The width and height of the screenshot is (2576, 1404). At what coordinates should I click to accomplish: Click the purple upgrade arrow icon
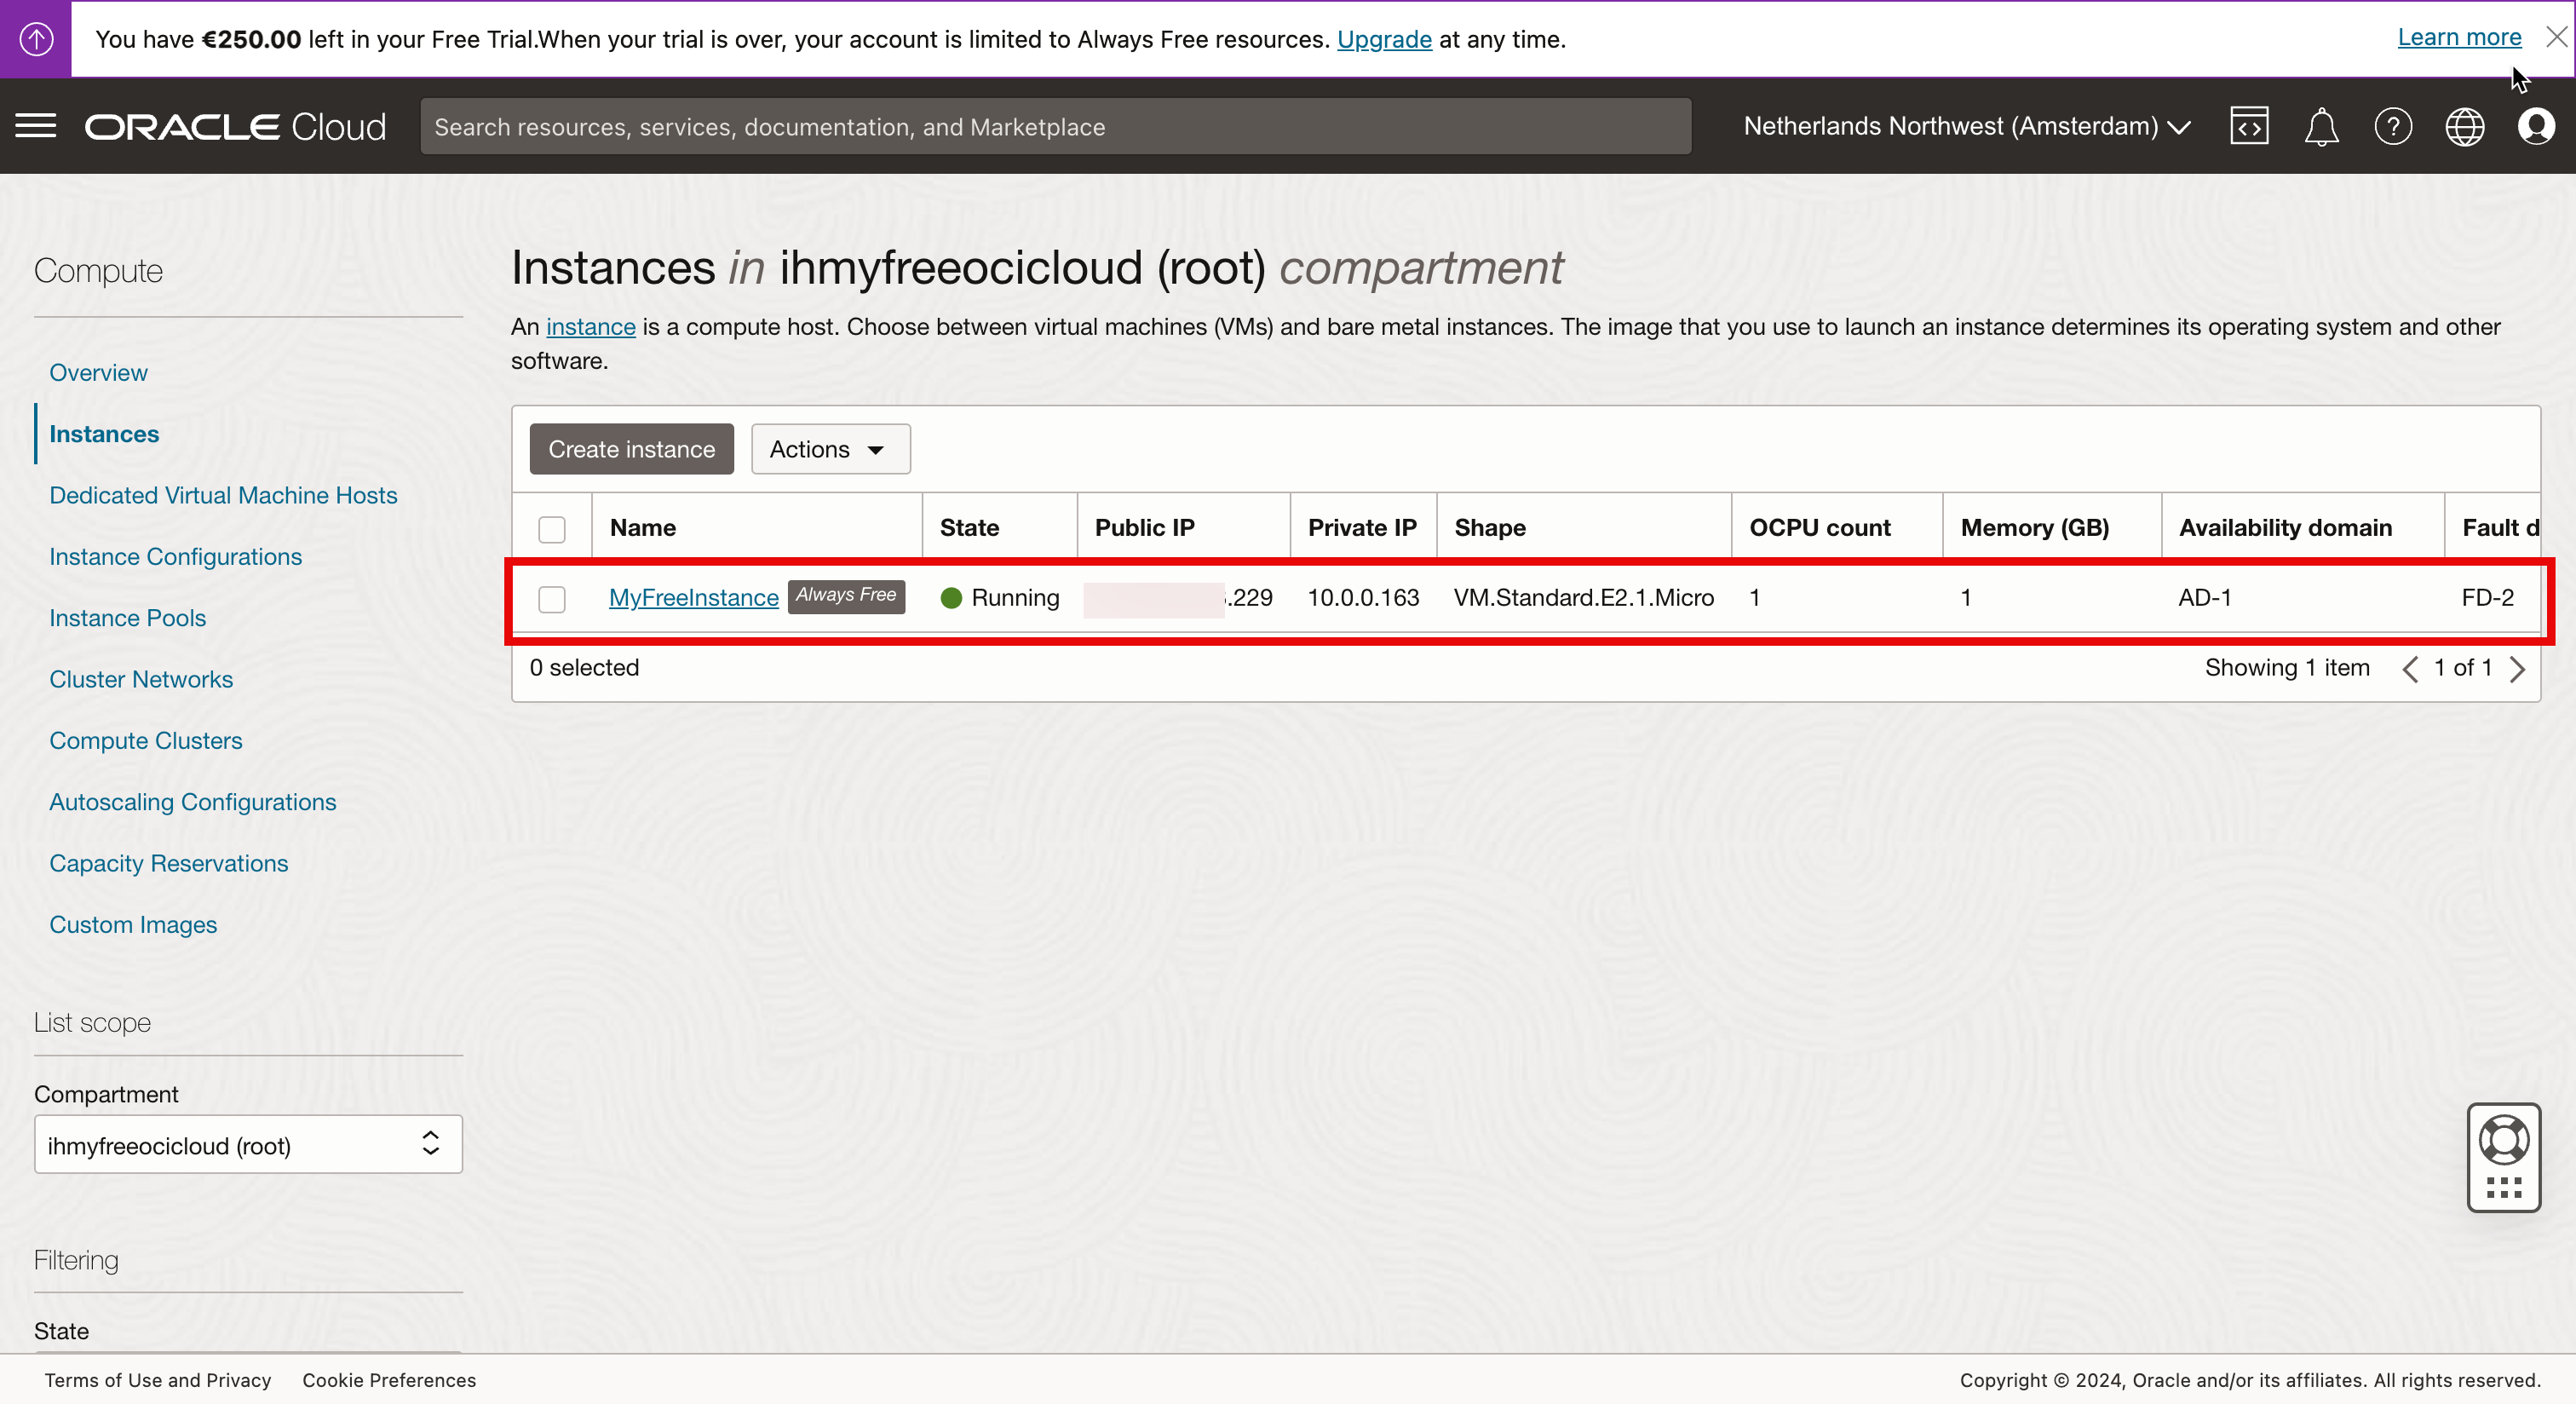click(x=36, y=39)
